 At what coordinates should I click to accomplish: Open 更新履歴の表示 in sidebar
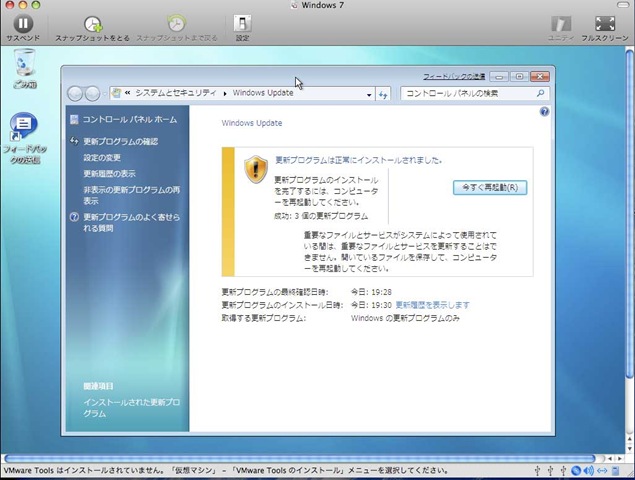tap(109, 174)
